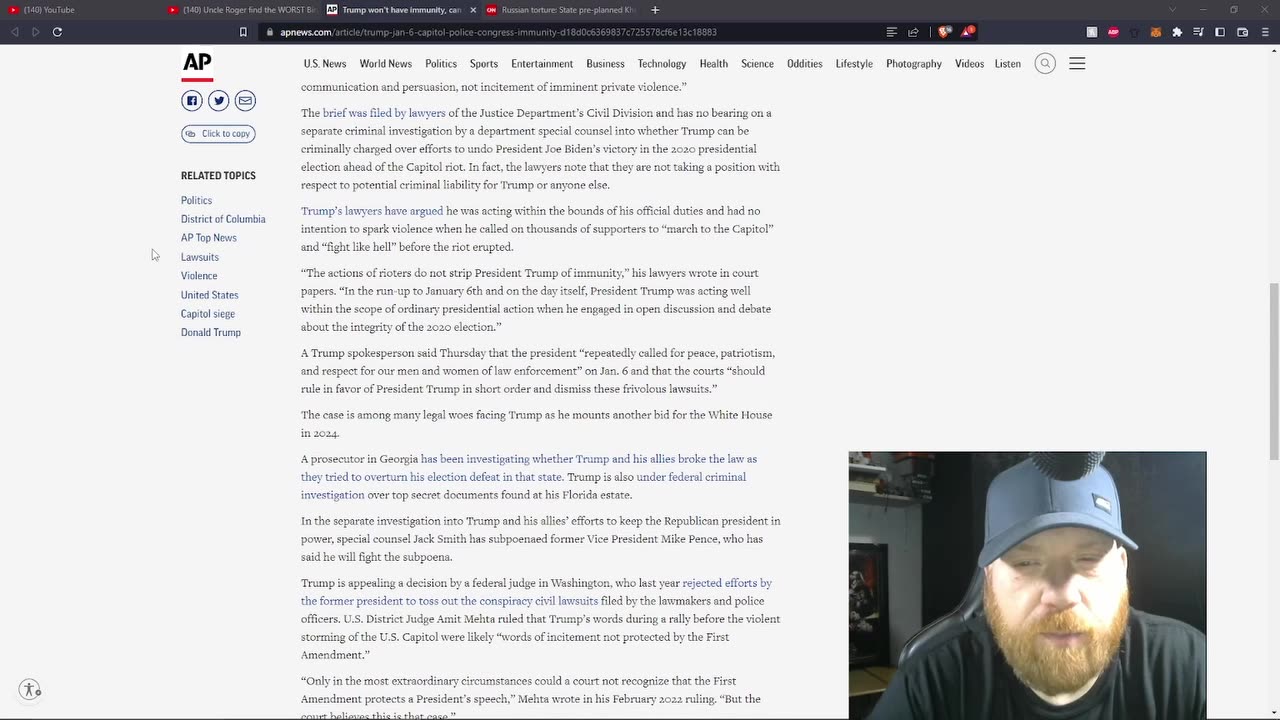This screenshot has width=1280, height=720.
Task: Open the Brave Shields lion icon
Action: (945, 32)
